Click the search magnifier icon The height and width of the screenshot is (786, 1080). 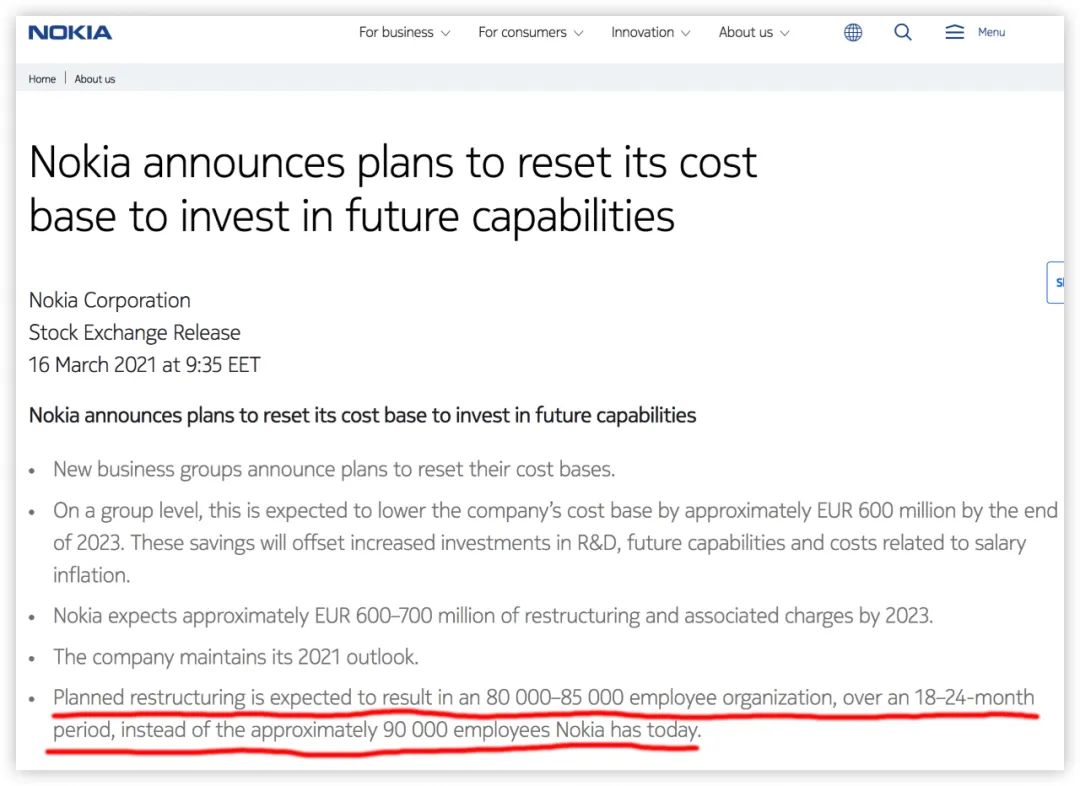pyautogui.click(x=903, y=33)
